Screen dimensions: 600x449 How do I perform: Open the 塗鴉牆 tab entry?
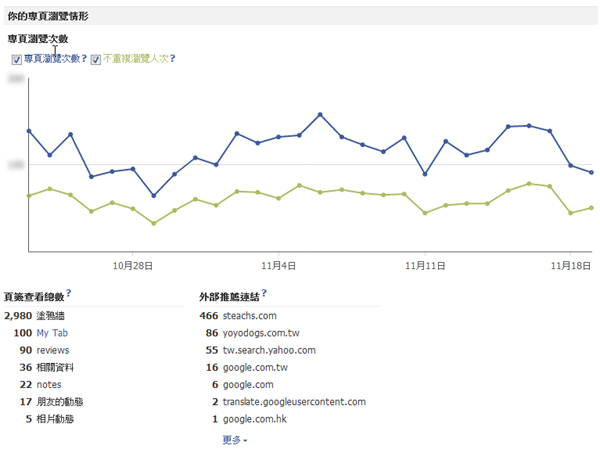(53, 316)
